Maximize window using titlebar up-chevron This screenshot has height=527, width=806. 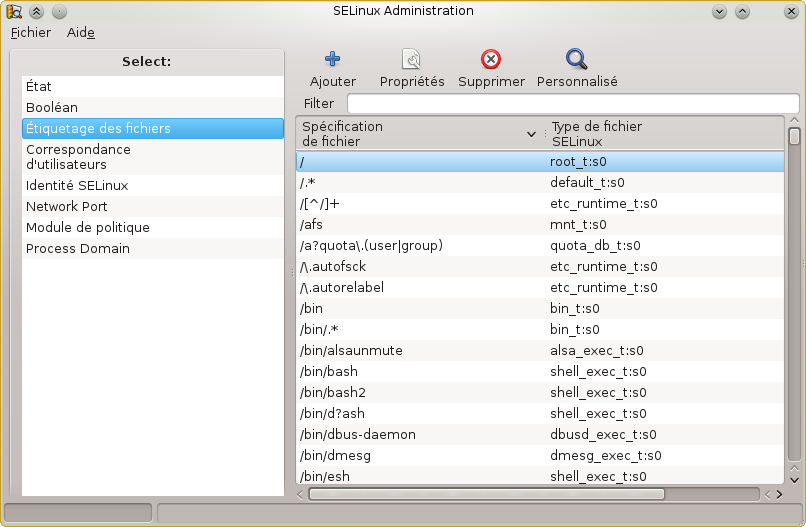pyautogui.click(x=742, y=11)
